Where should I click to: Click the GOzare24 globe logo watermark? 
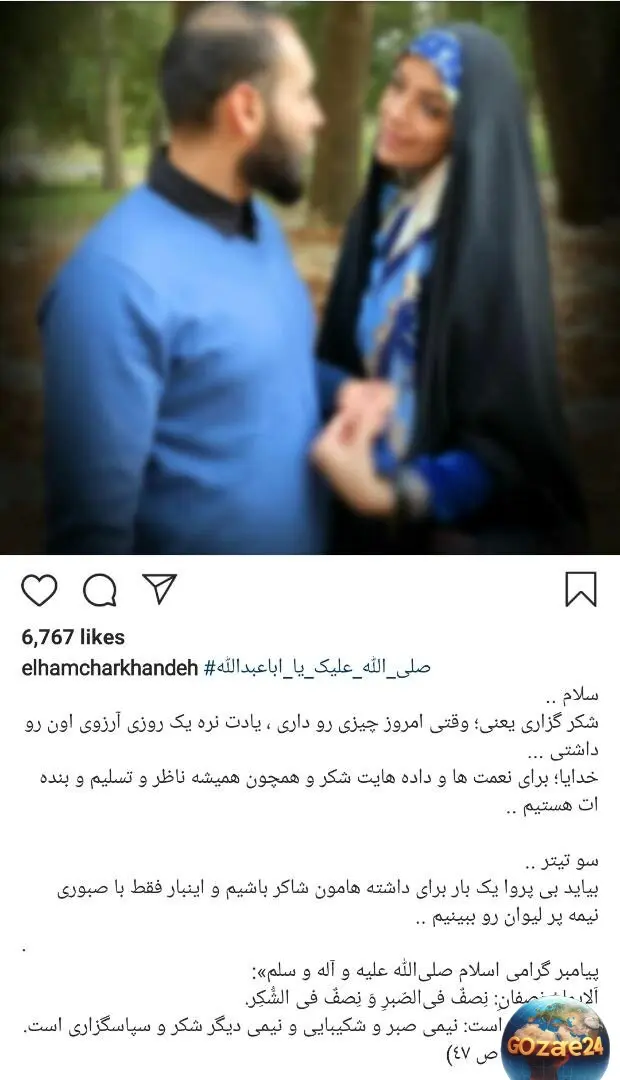tap(556, 1039)
